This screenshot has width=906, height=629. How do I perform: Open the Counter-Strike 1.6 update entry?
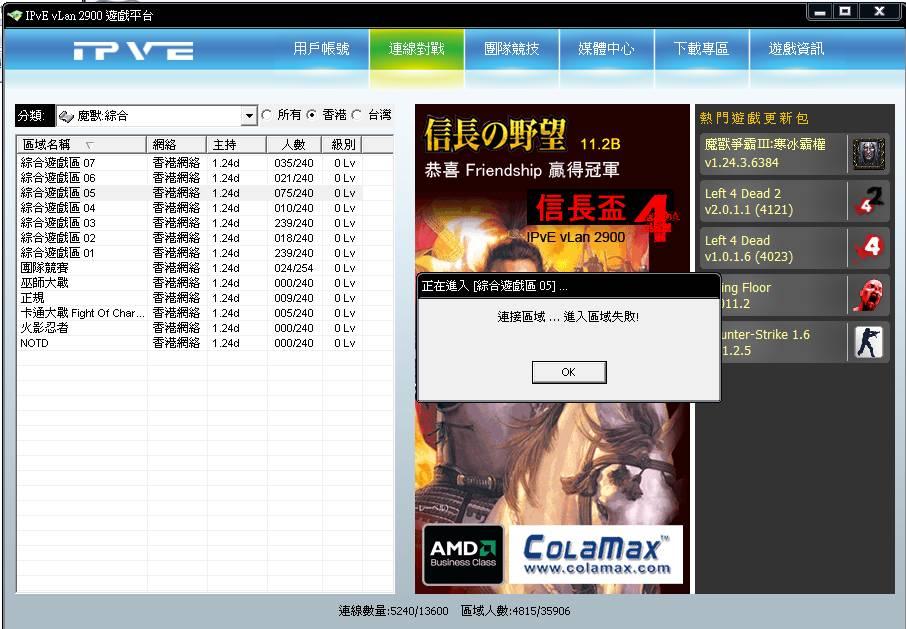[x=805, y=343]
